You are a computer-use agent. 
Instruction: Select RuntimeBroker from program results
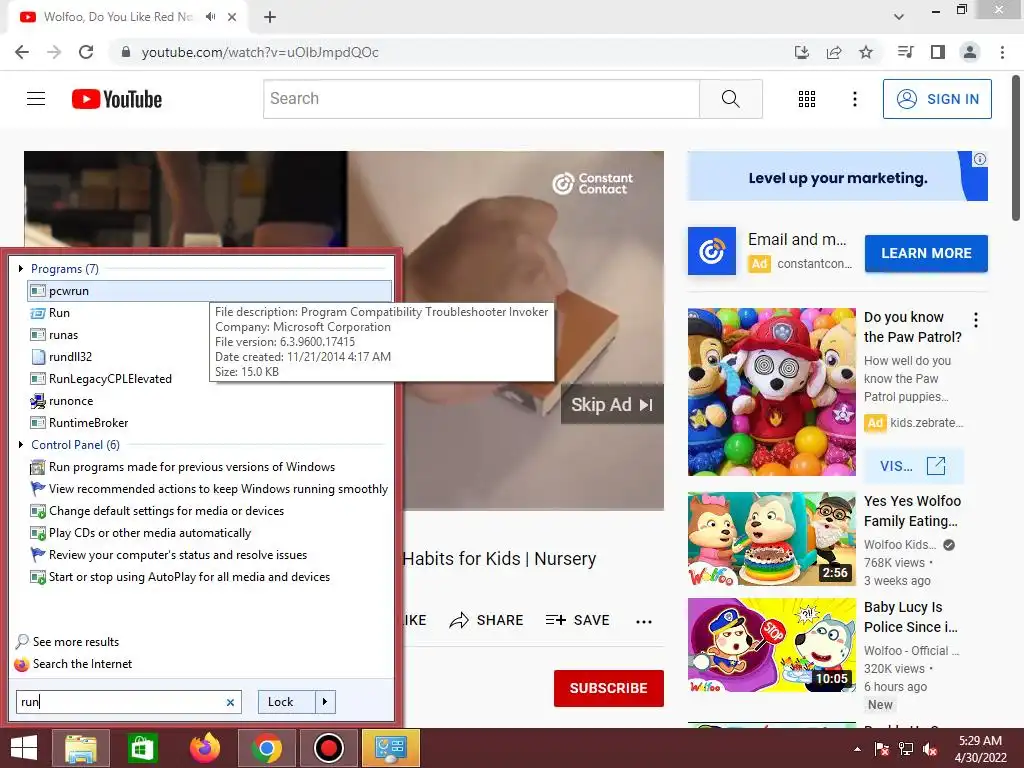[88, 423]
